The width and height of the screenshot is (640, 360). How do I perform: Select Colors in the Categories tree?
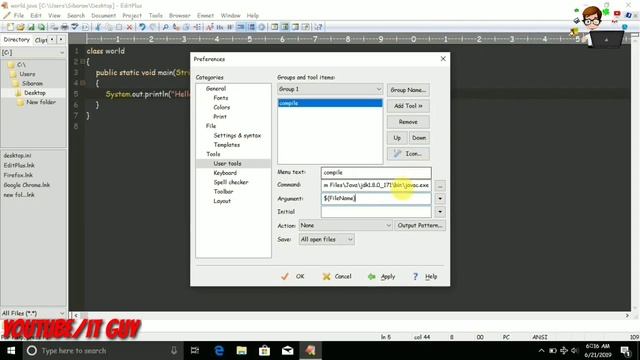222,107
